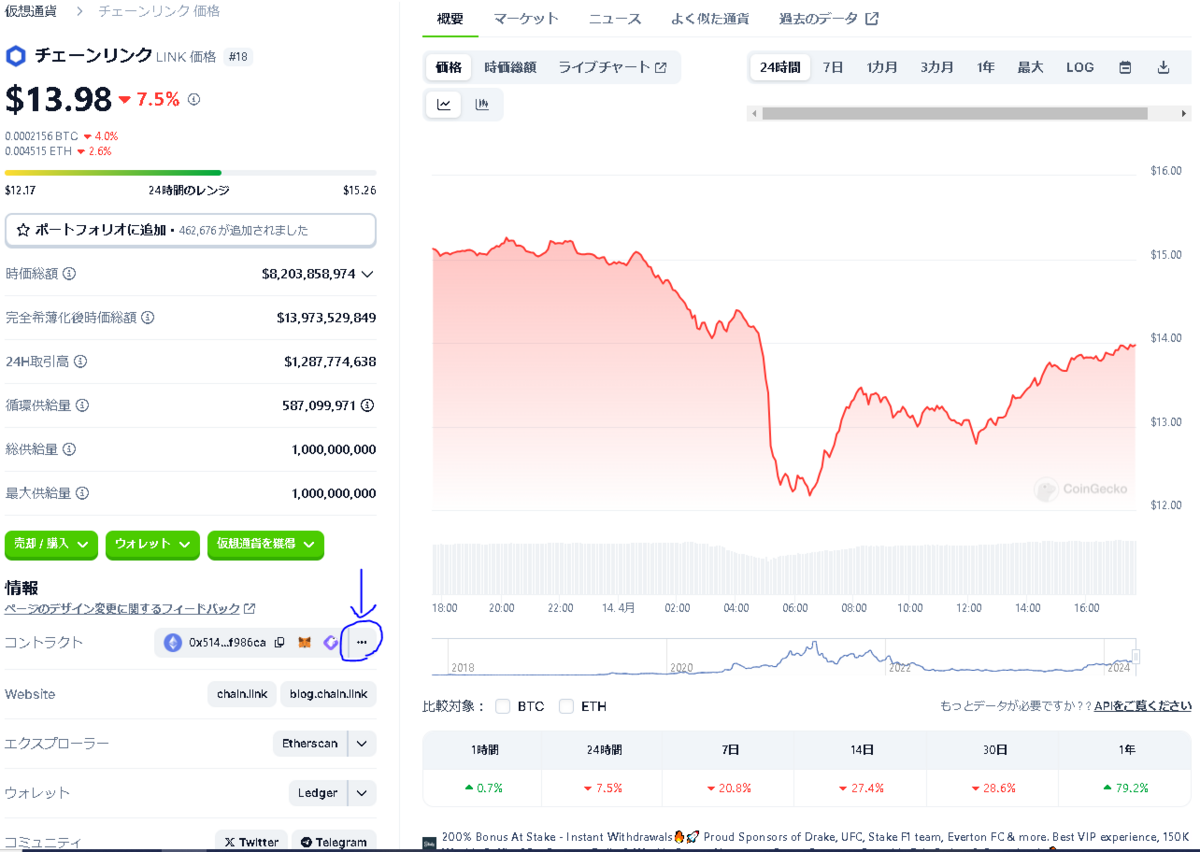Go to 仮想通貨 breadcrumb link
Screen dimensions: 1200x852
tap(31, 11)
